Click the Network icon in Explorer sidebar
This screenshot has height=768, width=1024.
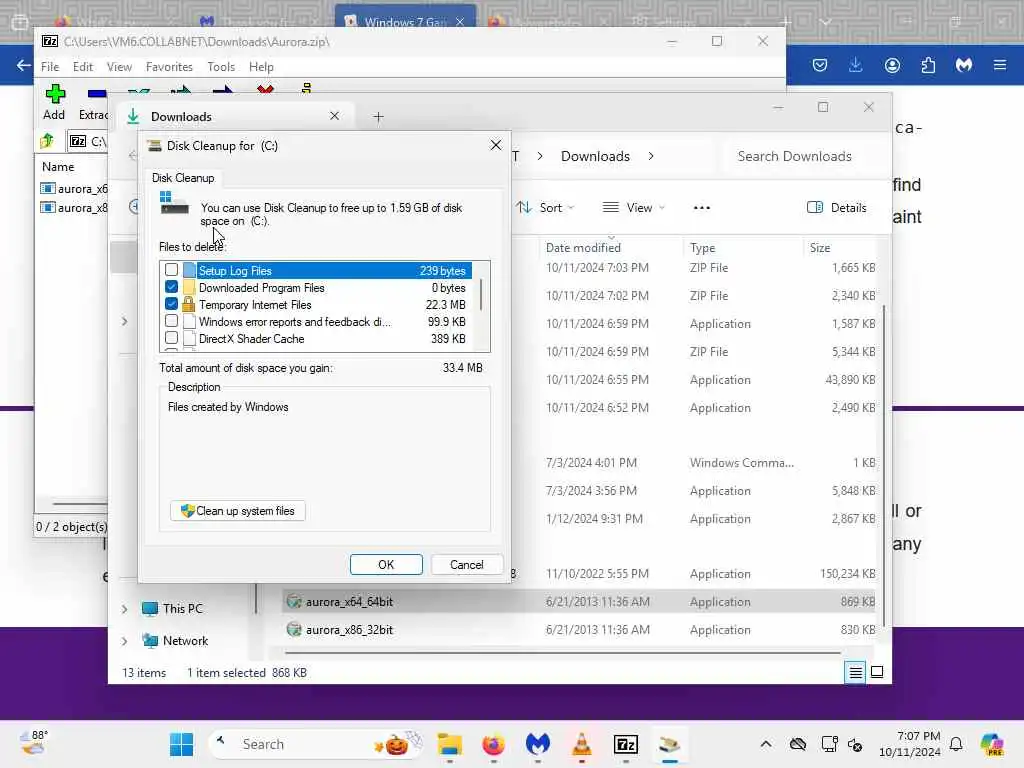[x=150, y=641]
